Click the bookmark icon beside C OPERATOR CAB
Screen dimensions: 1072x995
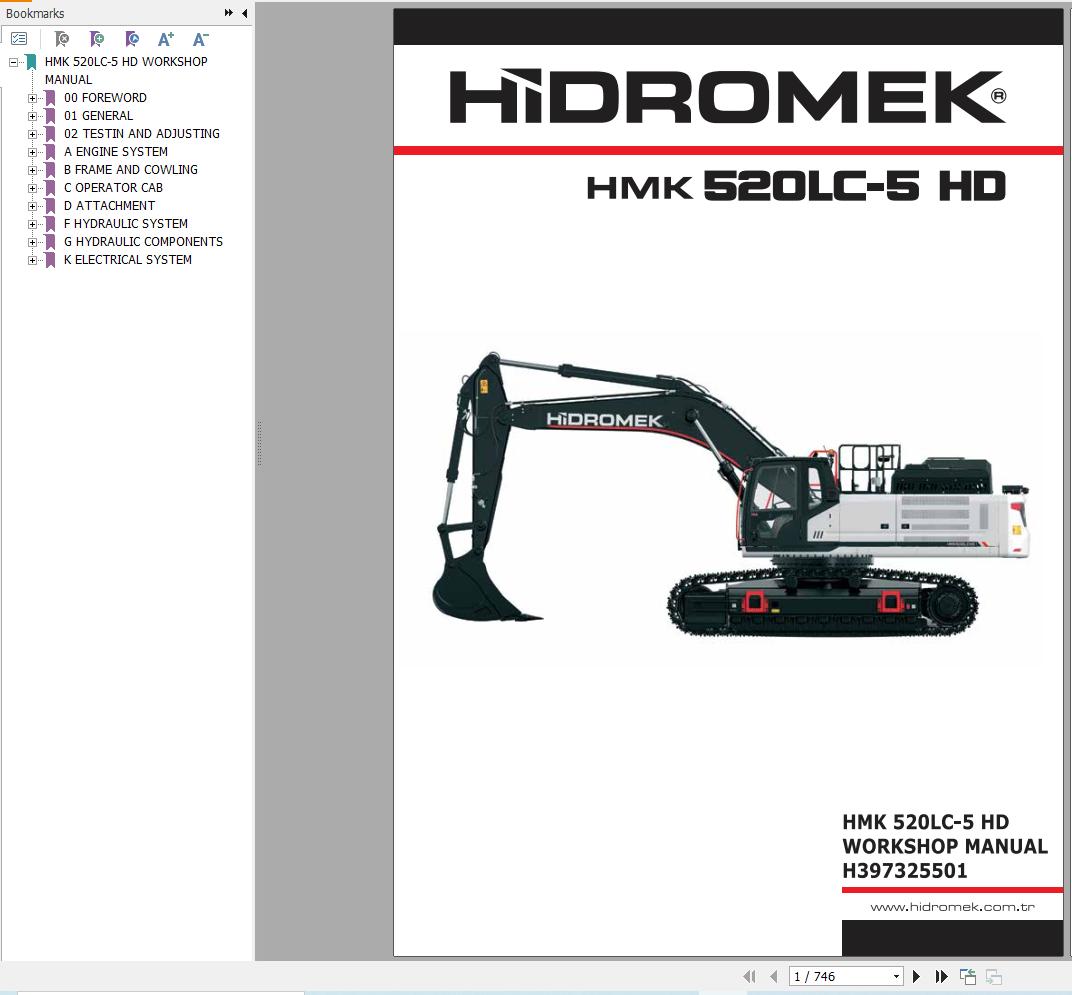click(50, 188)
